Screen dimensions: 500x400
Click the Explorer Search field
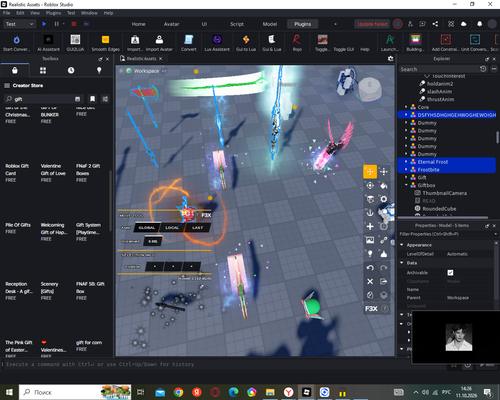tap(439, 69)
